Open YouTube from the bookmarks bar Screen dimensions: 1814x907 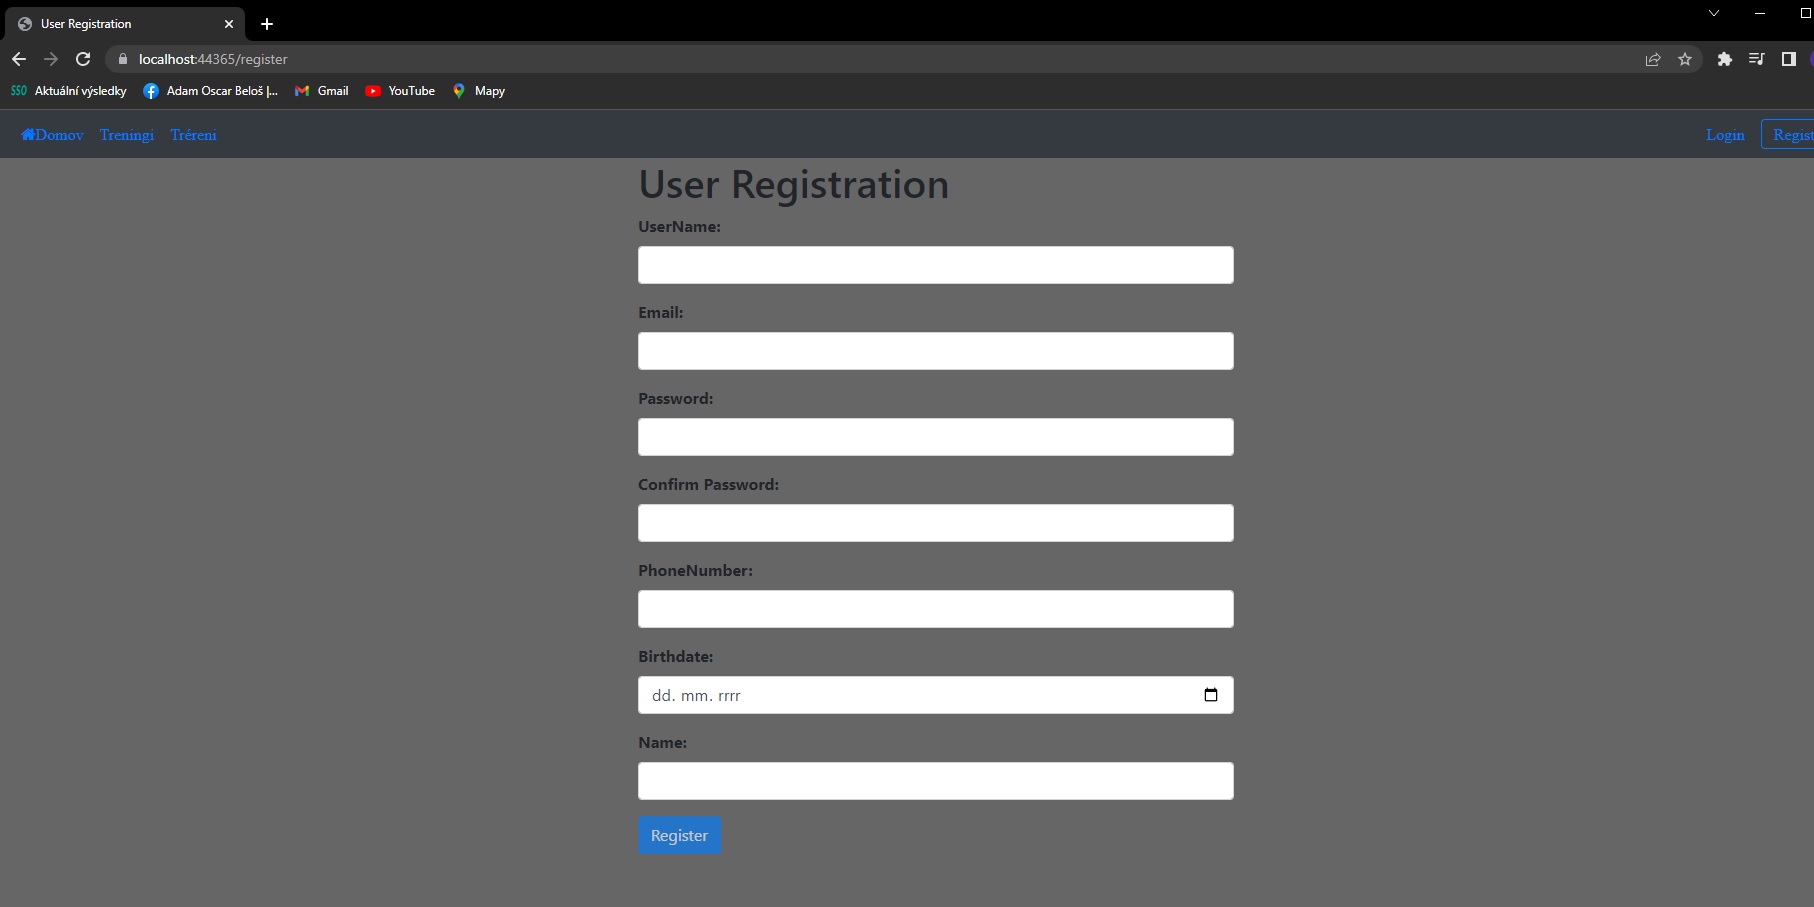(x=400, y=91)
